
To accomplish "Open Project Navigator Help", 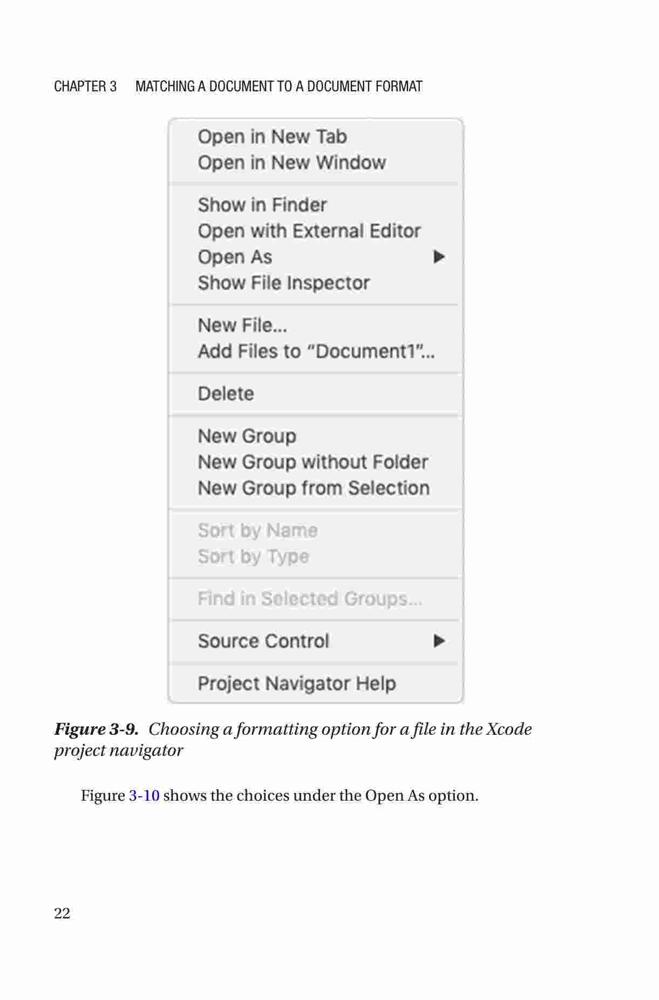I will pos(315,684).
